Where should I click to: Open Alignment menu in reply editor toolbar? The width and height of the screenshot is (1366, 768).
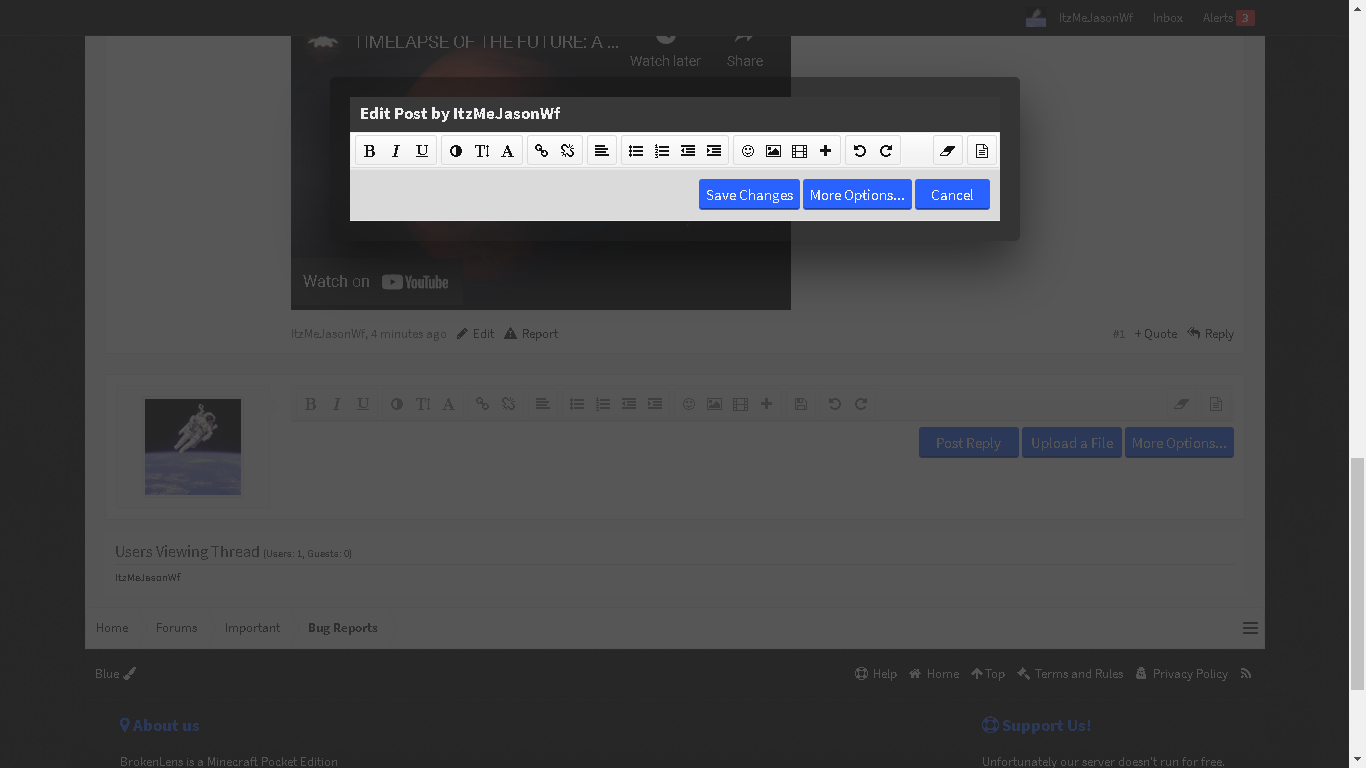point(543,404)
